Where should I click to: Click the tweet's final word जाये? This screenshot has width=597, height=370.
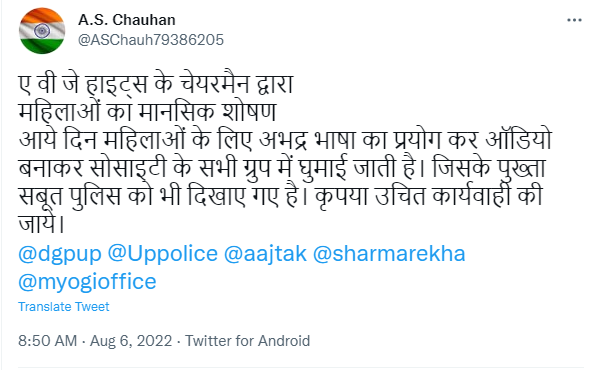click(41, 223)
